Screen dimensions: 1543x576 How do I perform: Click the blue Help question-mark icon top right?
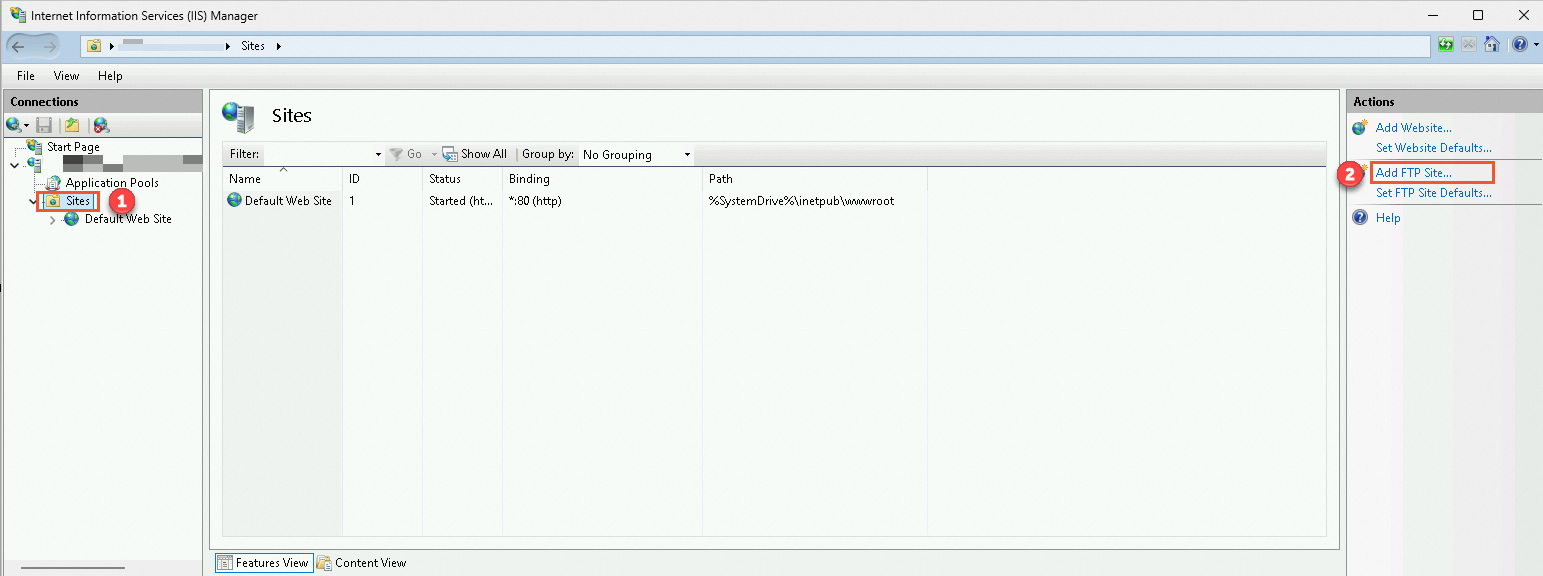tap(1519, 45)
